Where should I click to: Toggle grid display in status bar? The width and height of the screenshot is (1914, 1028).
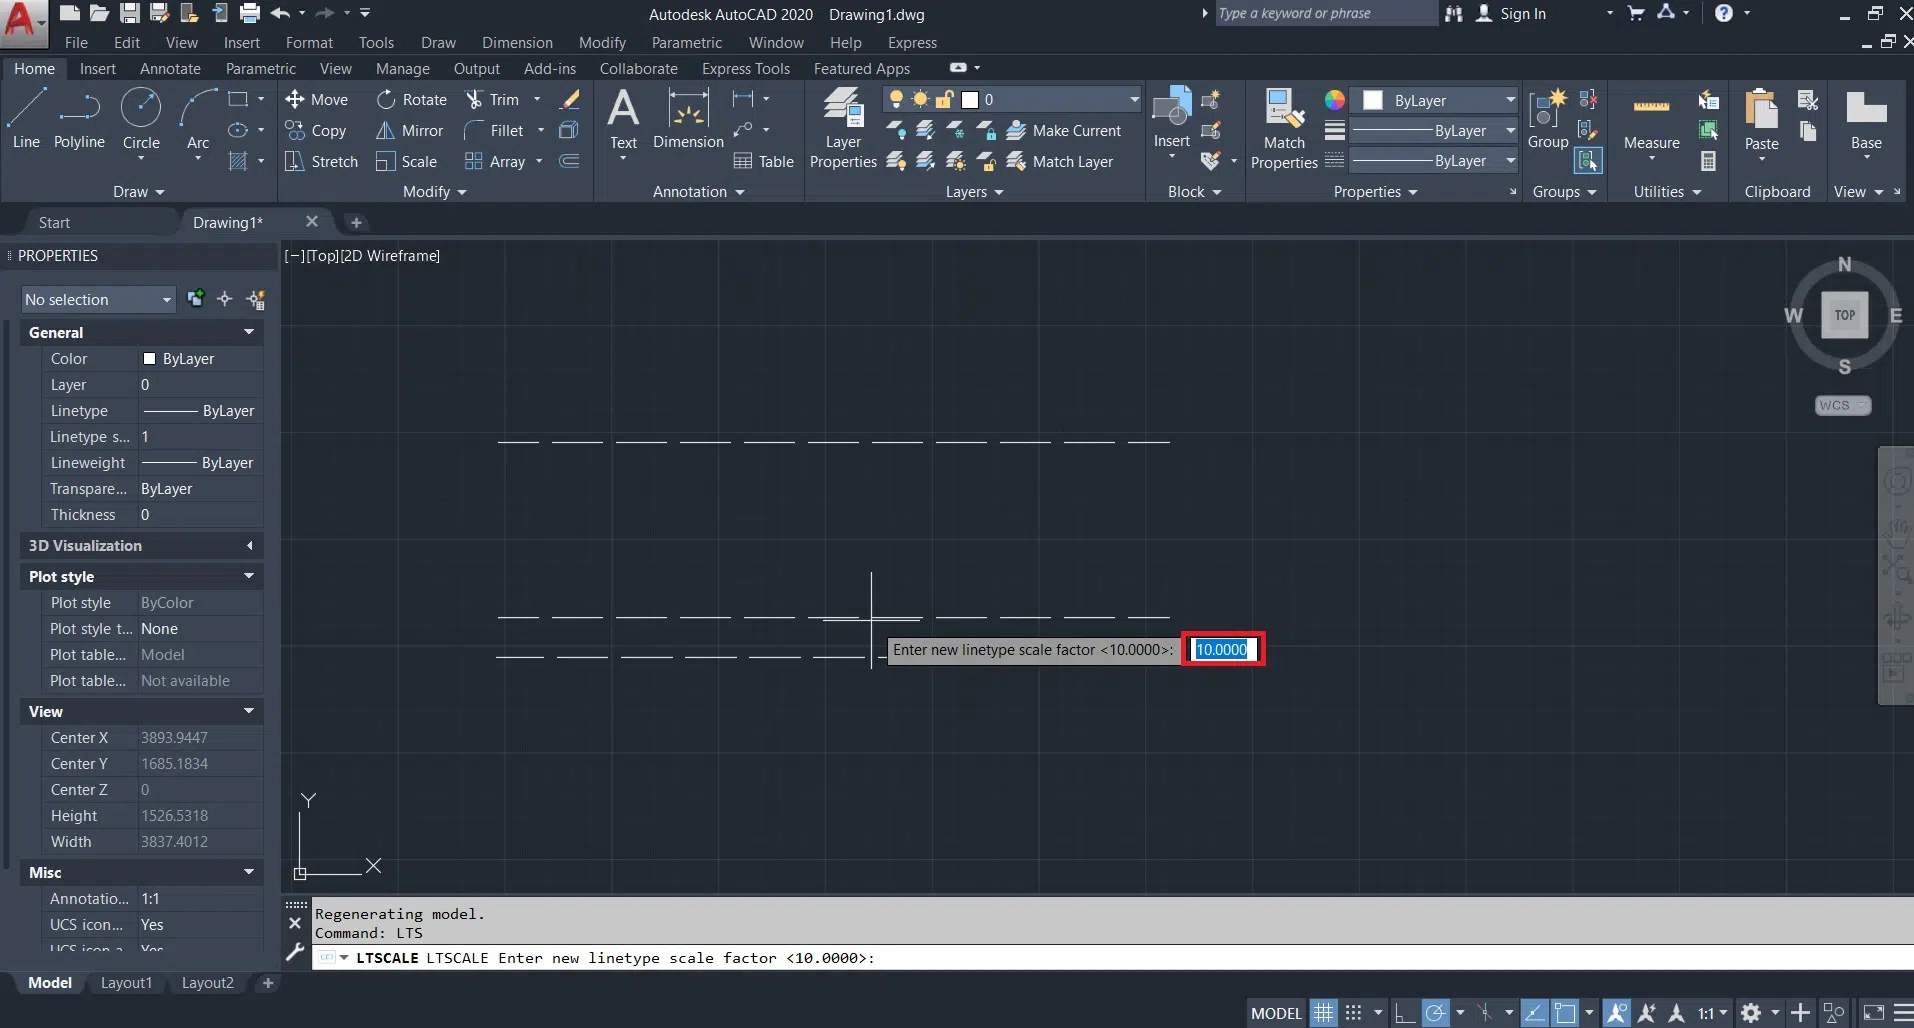[x=1323, y=1013]
